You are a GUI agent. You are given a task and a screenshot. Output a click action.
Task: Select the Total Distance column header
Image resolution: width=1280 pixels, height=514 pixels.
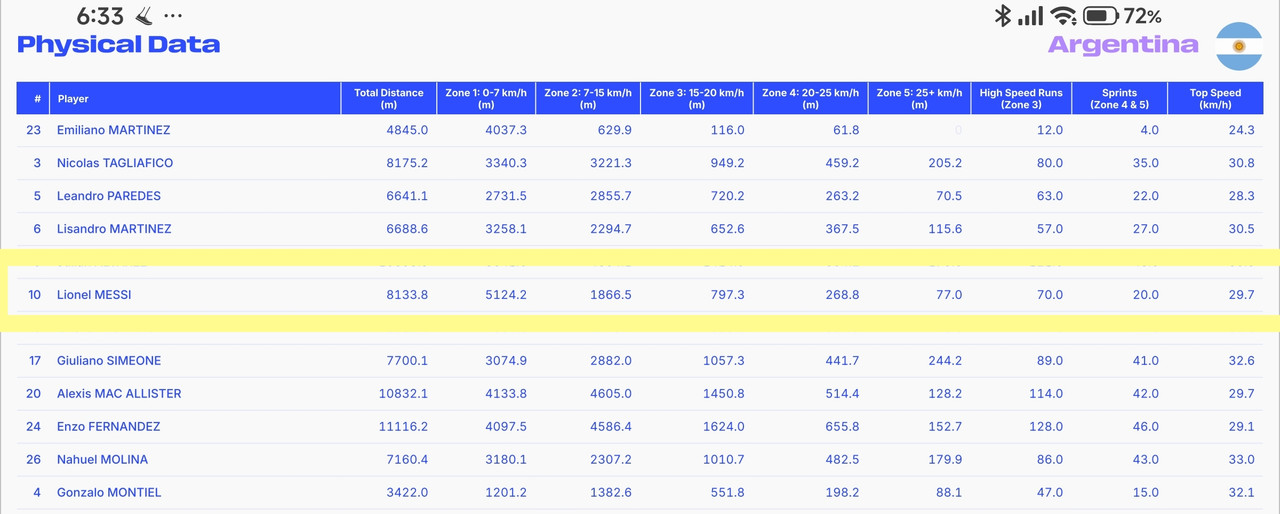pyautogui.click(x=389, y=98)
